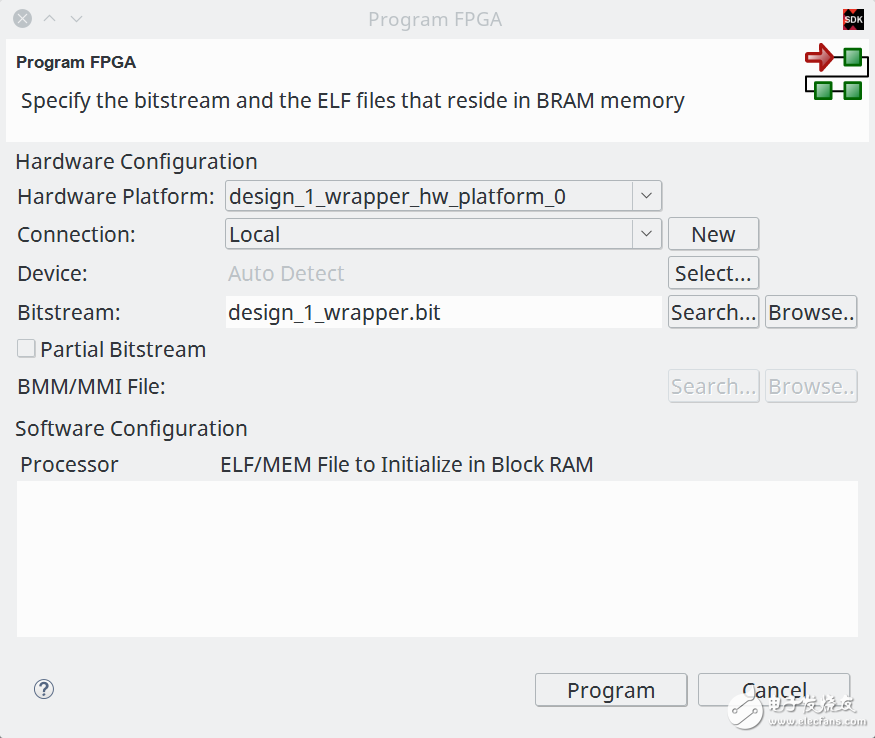Cancel the Program FPGA dialog

[x=773, y=690]
